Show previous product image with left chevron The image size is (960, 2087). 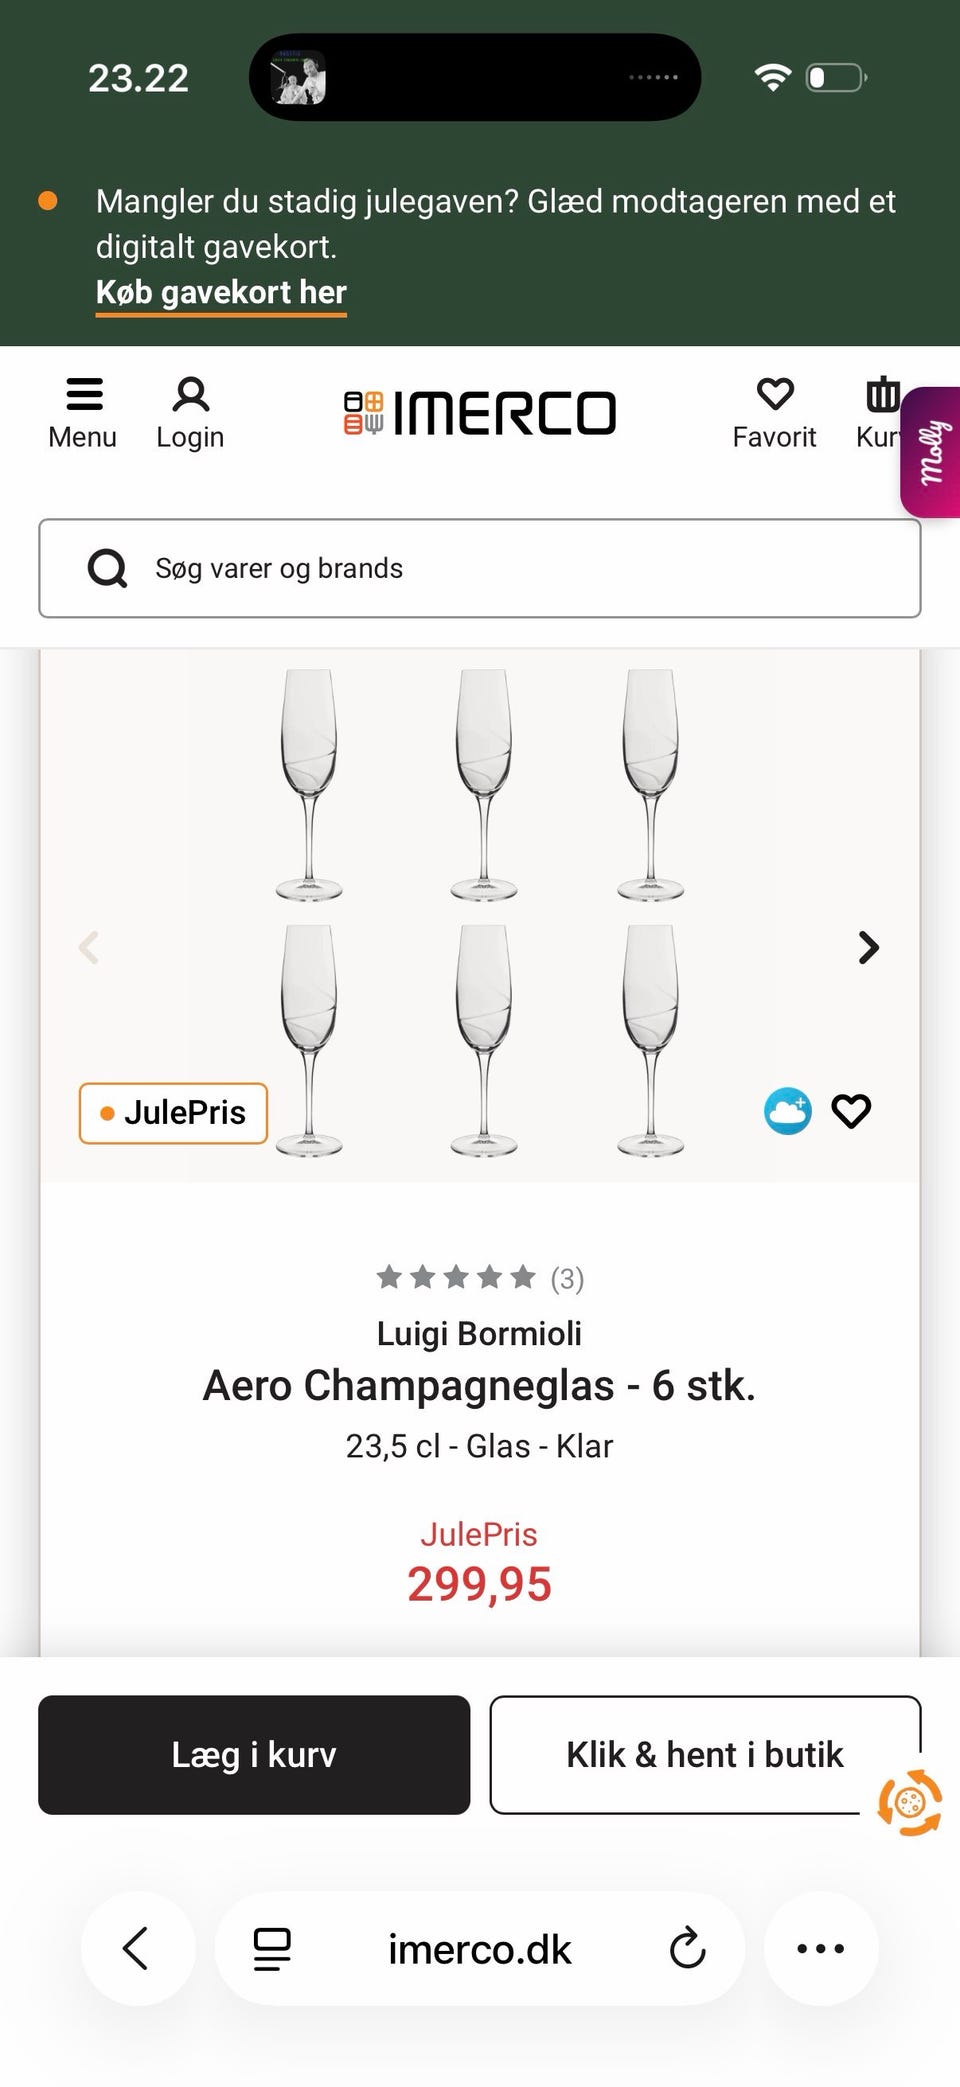coord(90,947)
